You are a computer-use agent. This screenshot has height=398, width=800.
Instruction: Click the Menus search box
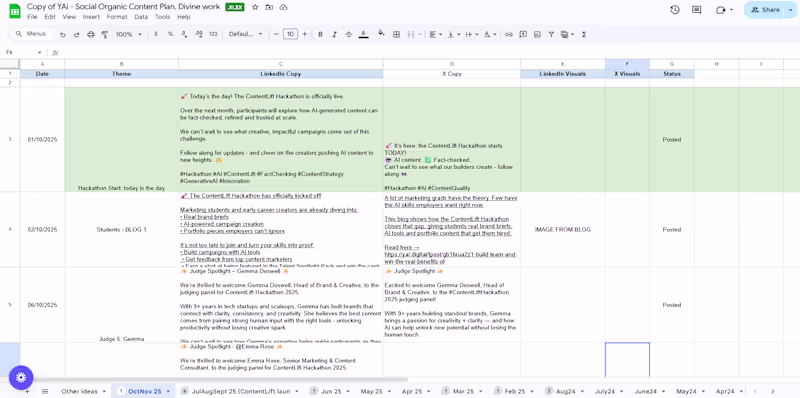pos(33,34)
